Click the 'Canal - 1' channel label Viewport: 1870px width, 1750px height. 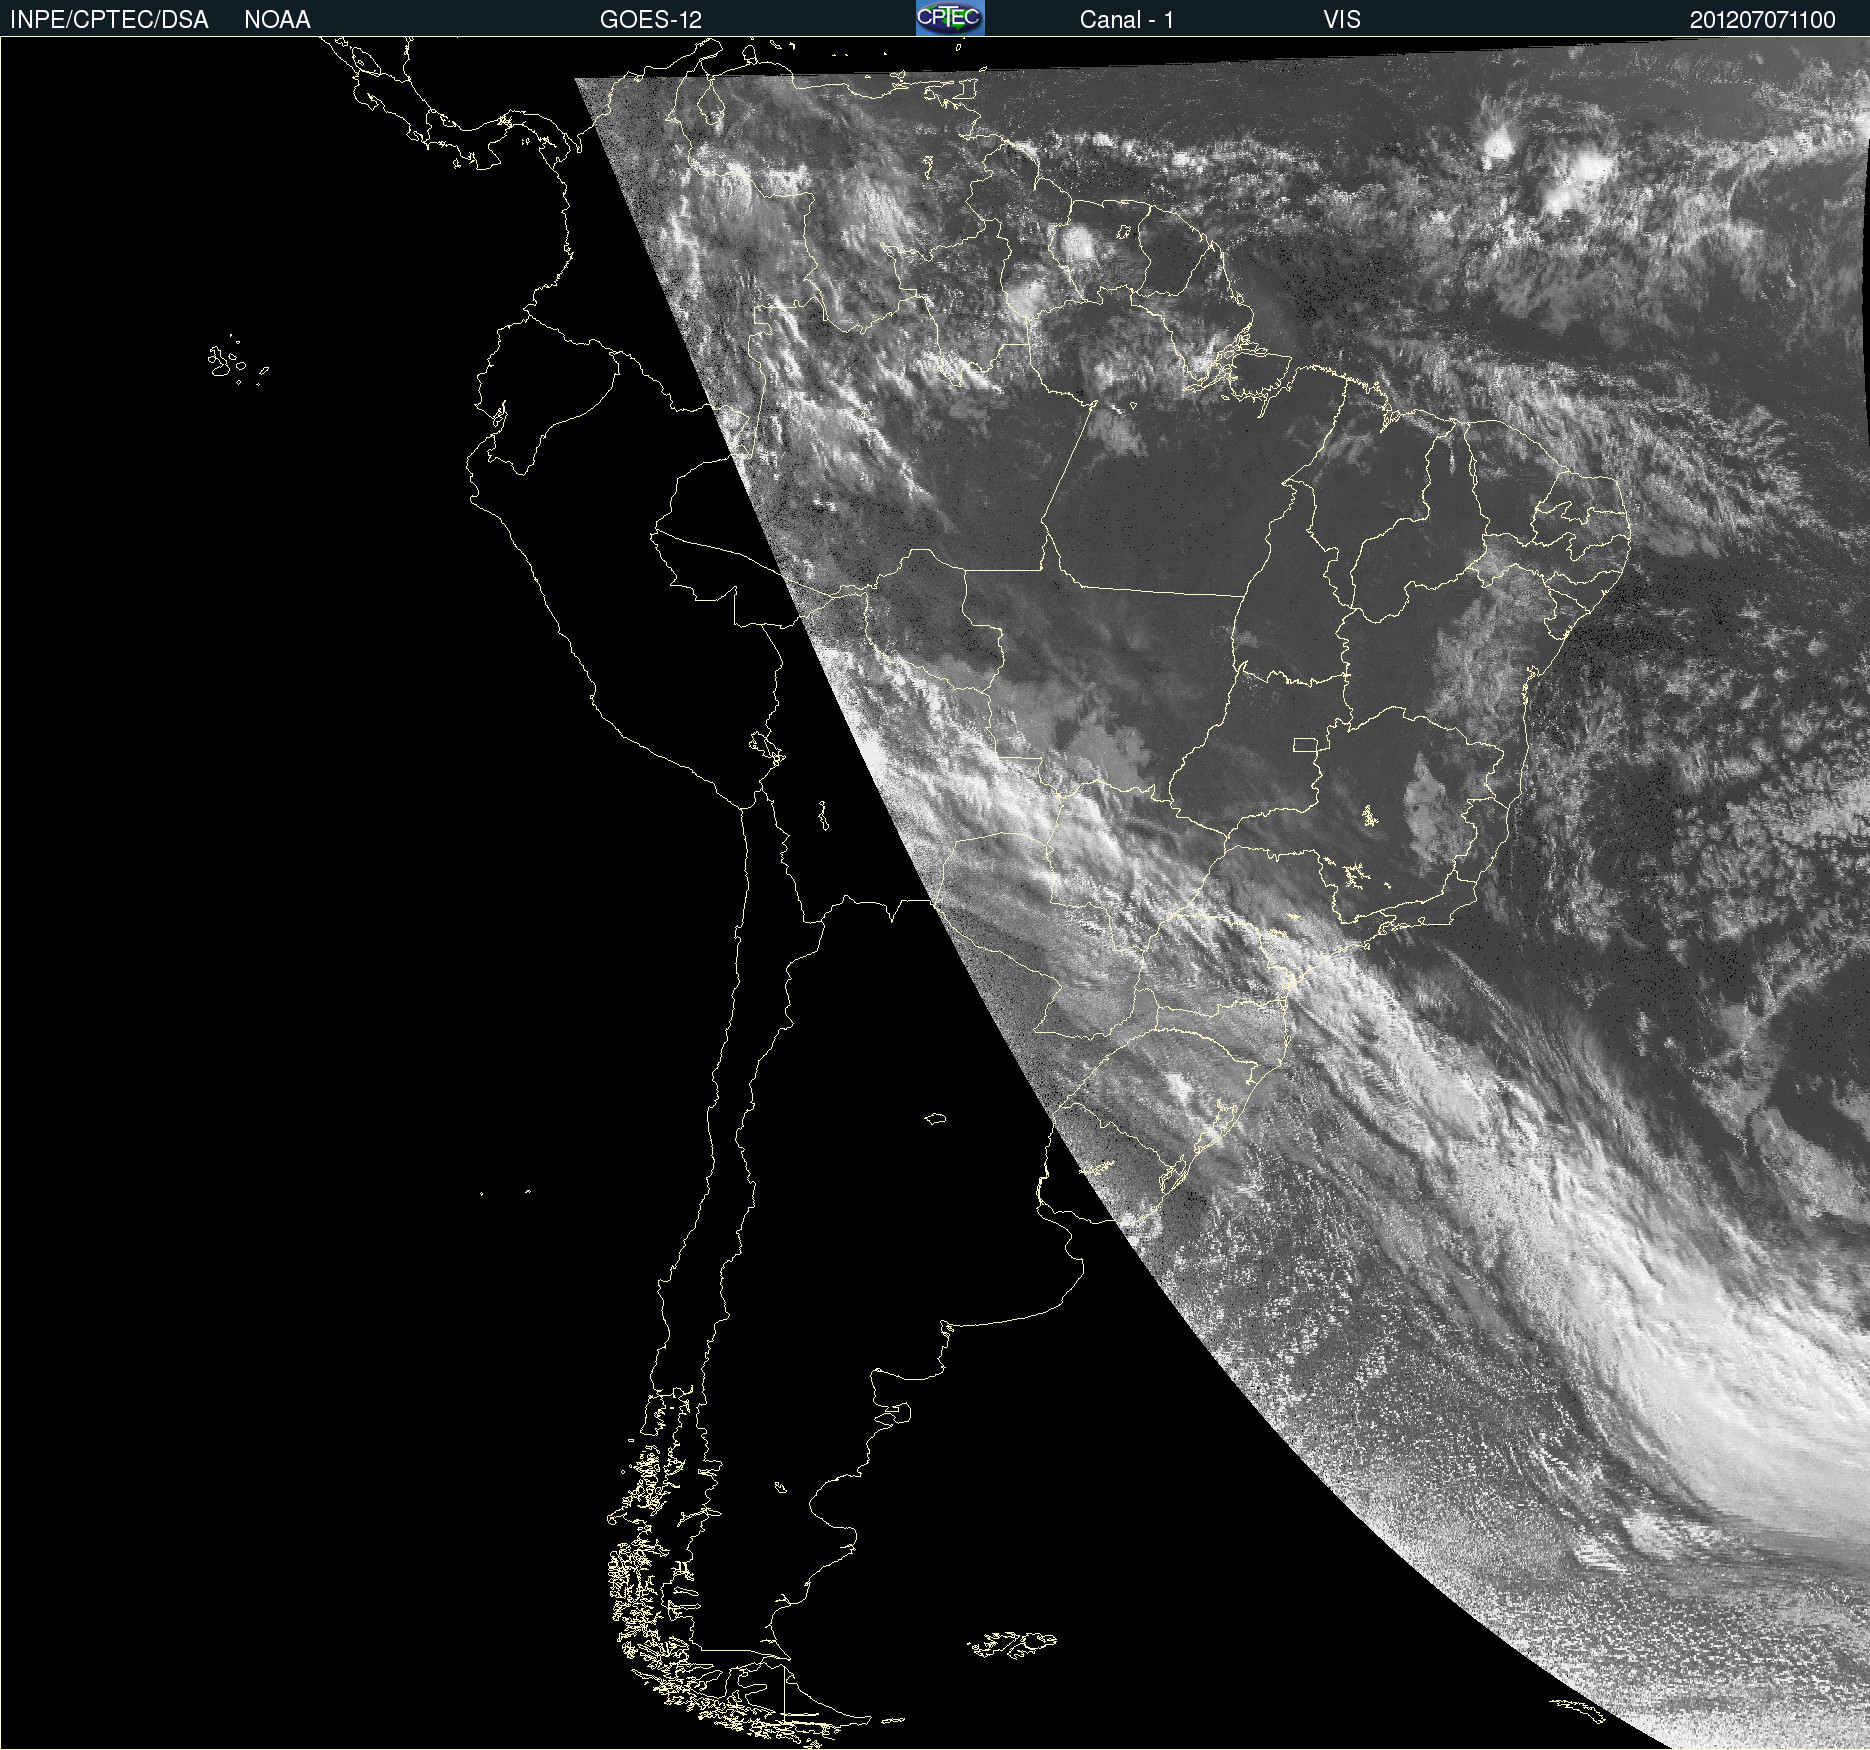click(x=1127, y=20)
